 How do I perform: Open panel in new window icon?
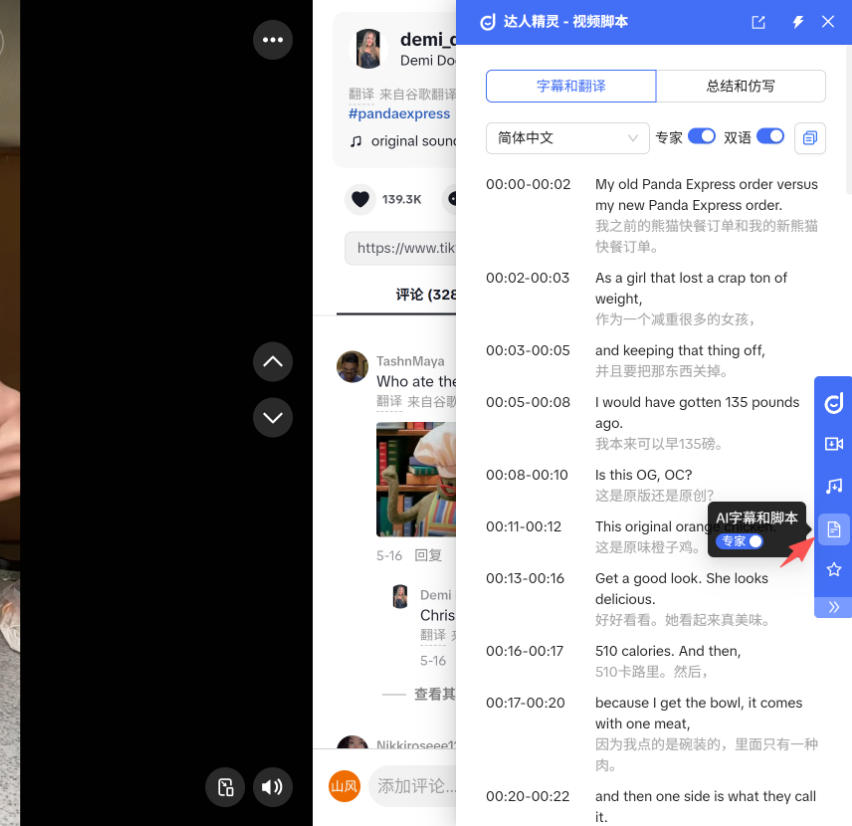tap(758, 22)
